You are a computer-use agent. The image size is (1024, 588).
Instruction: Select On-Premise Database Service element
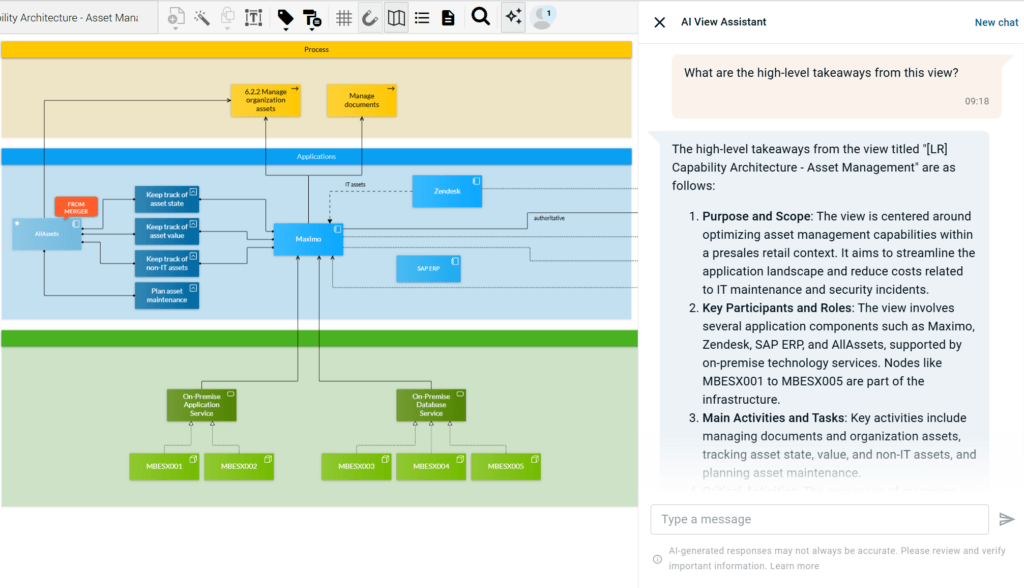[x=431, y=405]
